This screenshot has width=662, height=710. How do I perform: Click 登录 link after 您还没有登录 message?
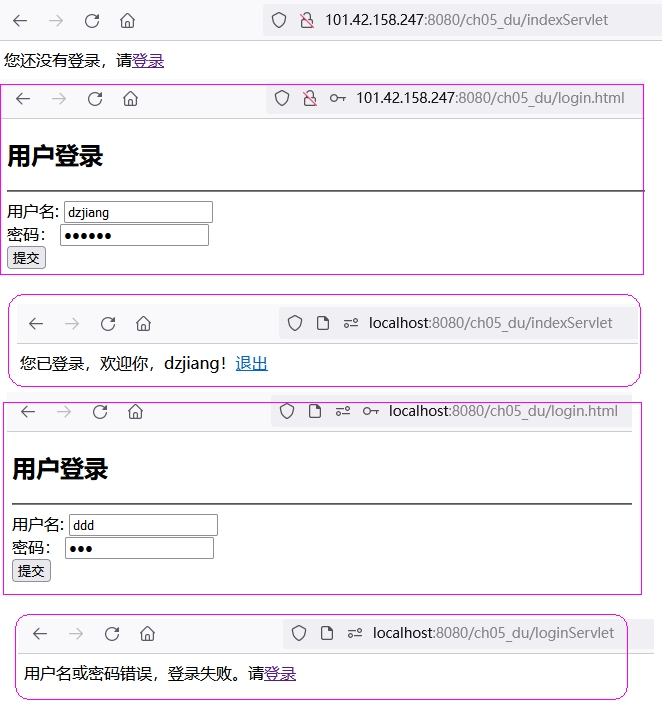coord(148,61)
